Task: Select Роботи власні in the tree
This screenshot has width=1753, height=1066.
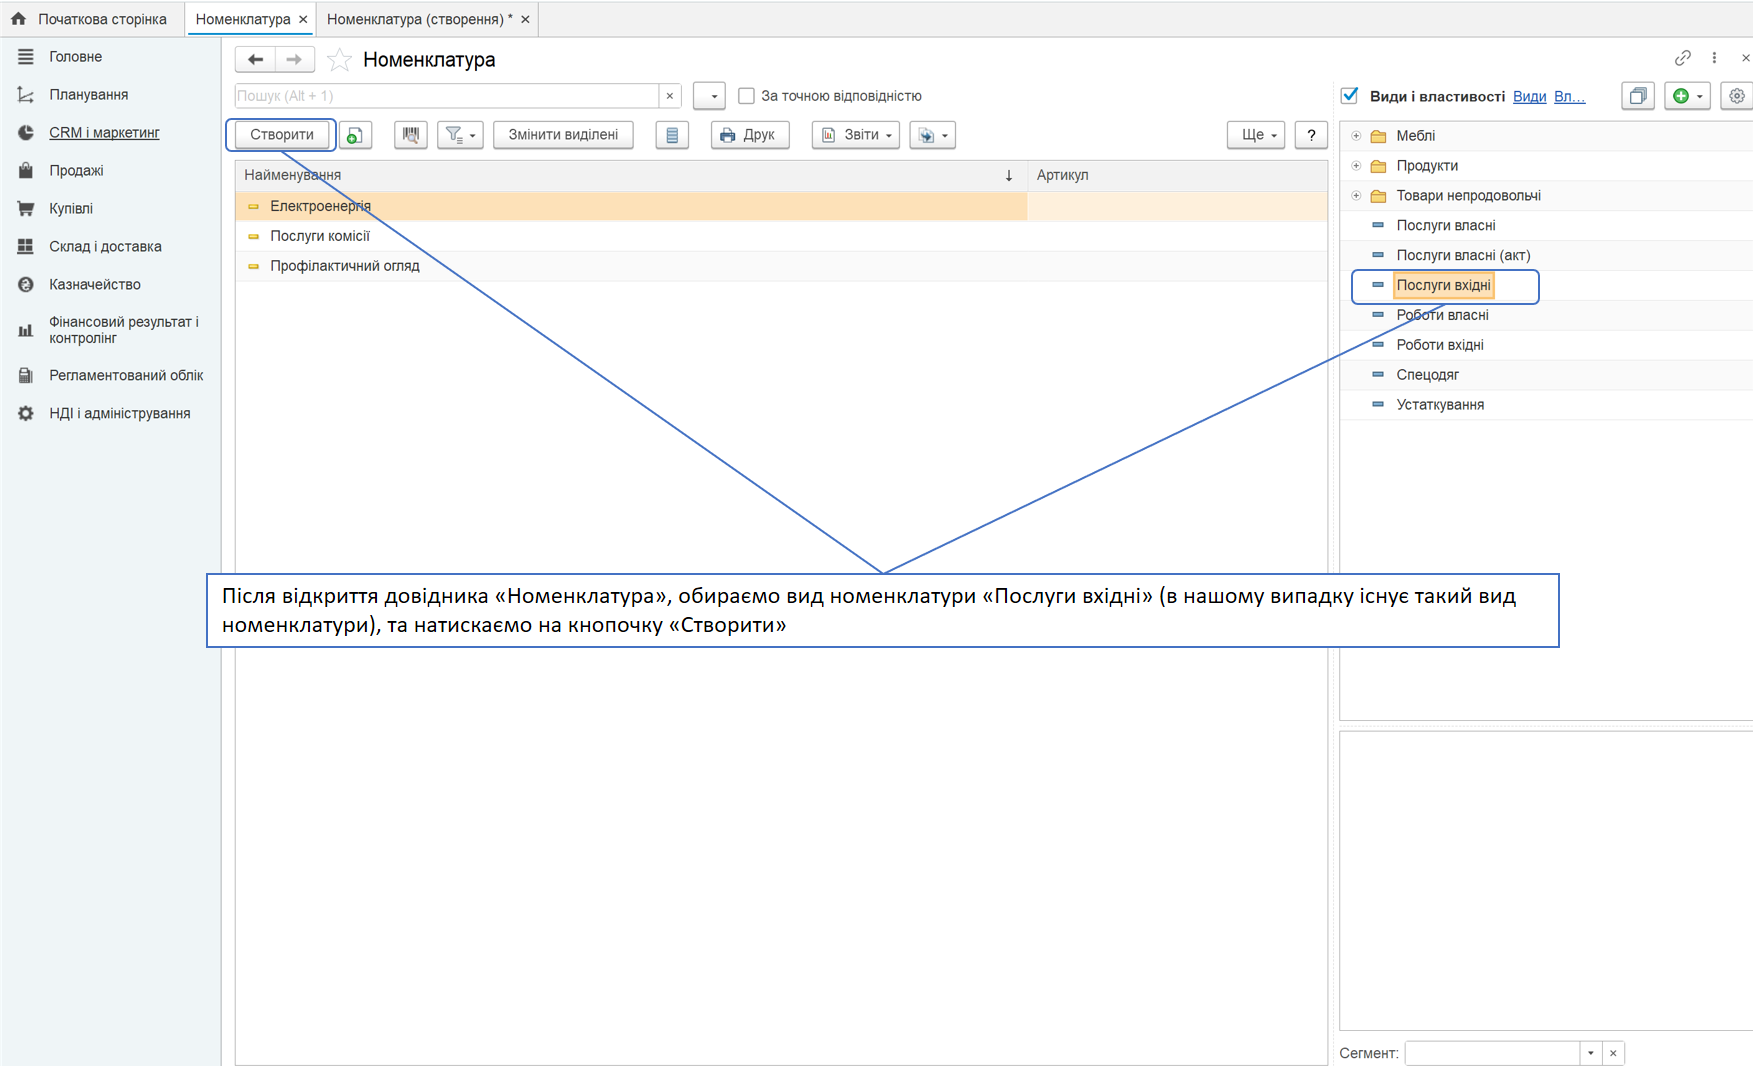Action: (x=1442, y=316)
